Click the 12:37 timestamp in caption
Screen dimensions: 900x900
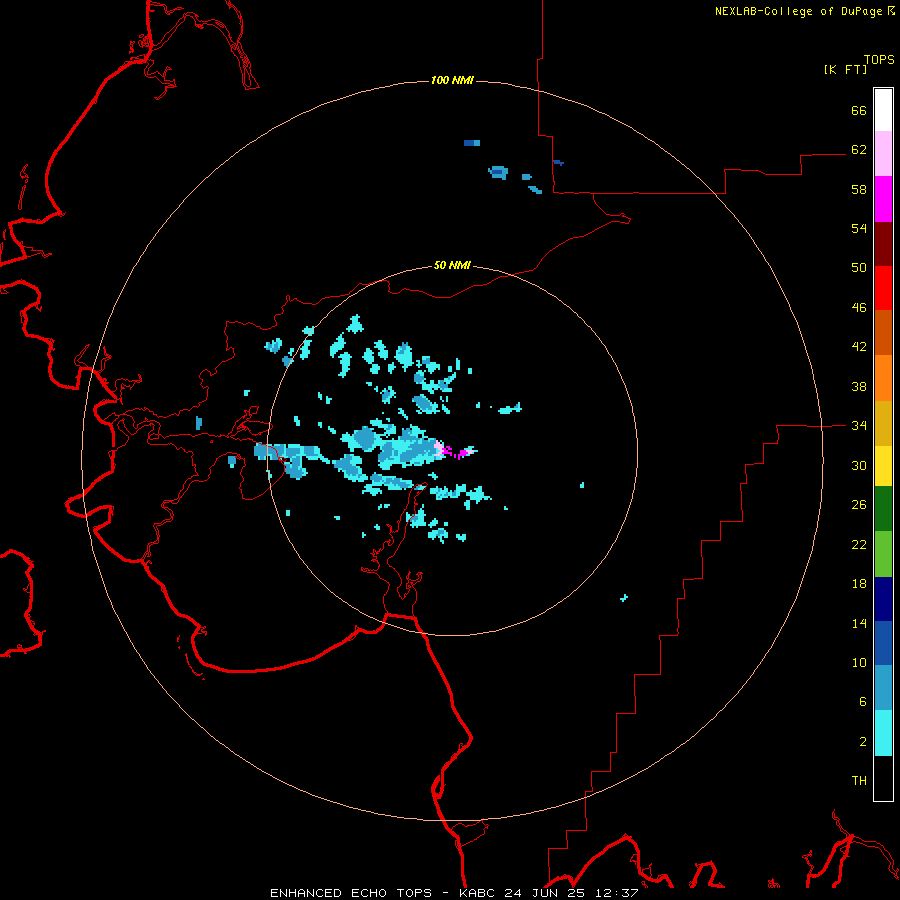[617, 893]
